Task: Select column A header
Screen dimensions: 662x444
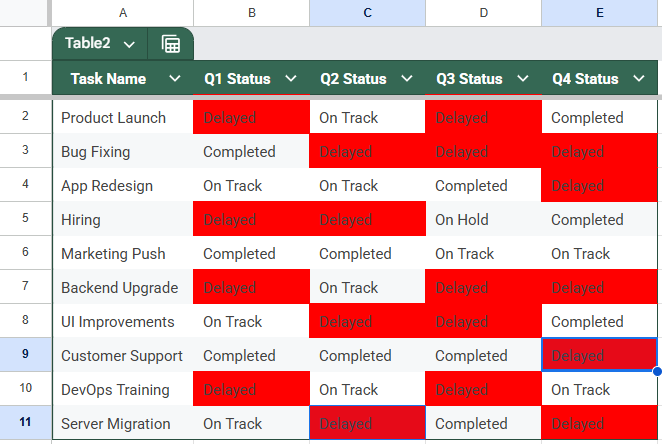Action: tap(122, 13)
